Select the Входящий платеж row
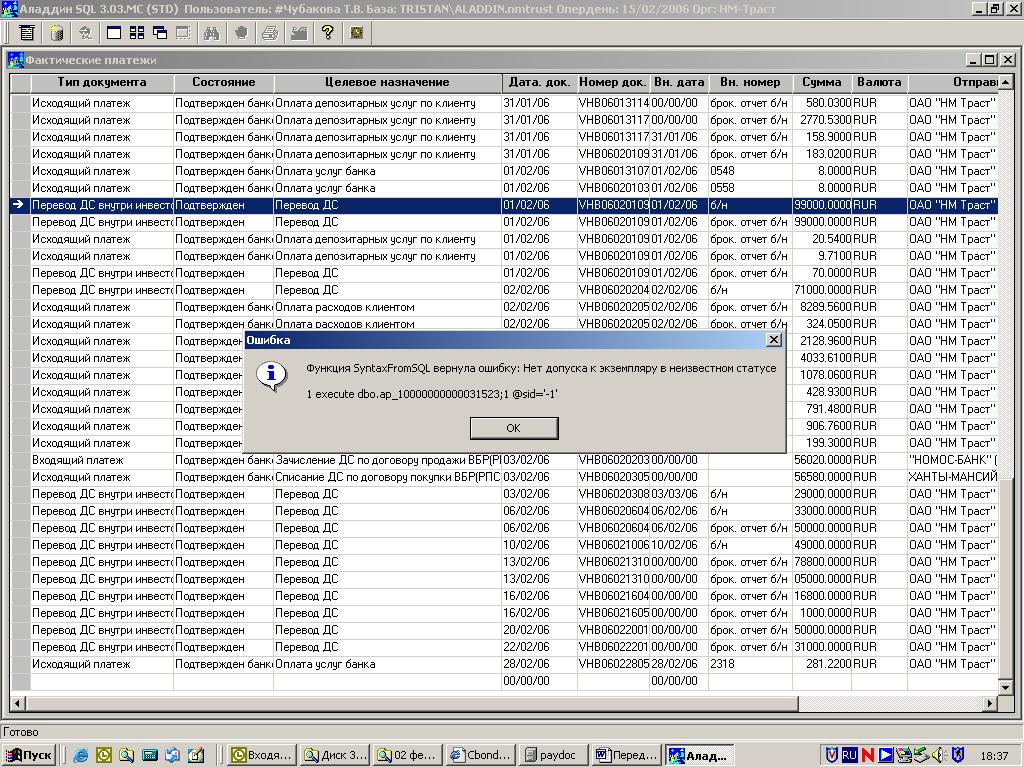Viewport: 1024px width, 768px height. pos(504,460)
